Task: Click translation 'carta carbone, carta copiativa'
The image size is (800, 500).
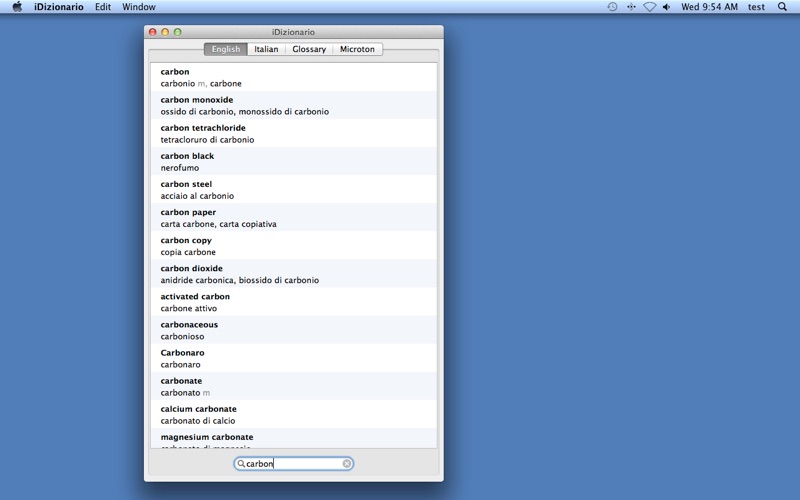Action: point(218,224)
